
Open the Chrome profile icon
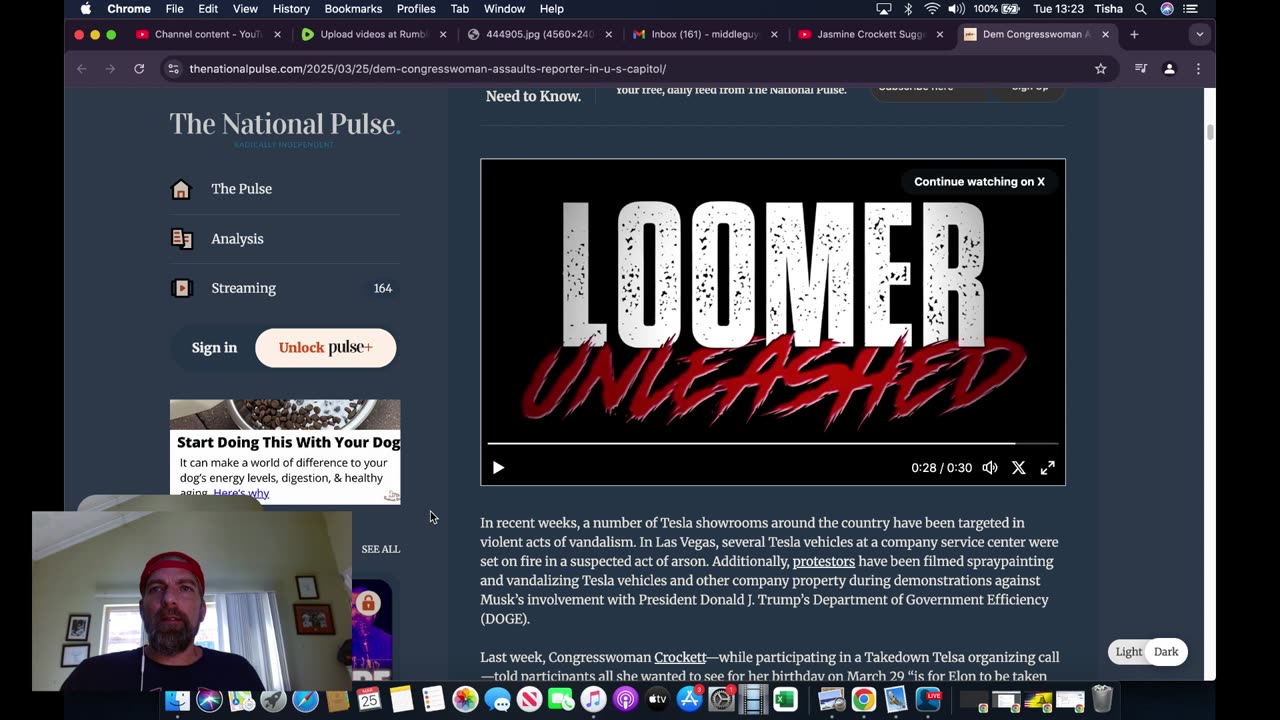click(1169, 69)
